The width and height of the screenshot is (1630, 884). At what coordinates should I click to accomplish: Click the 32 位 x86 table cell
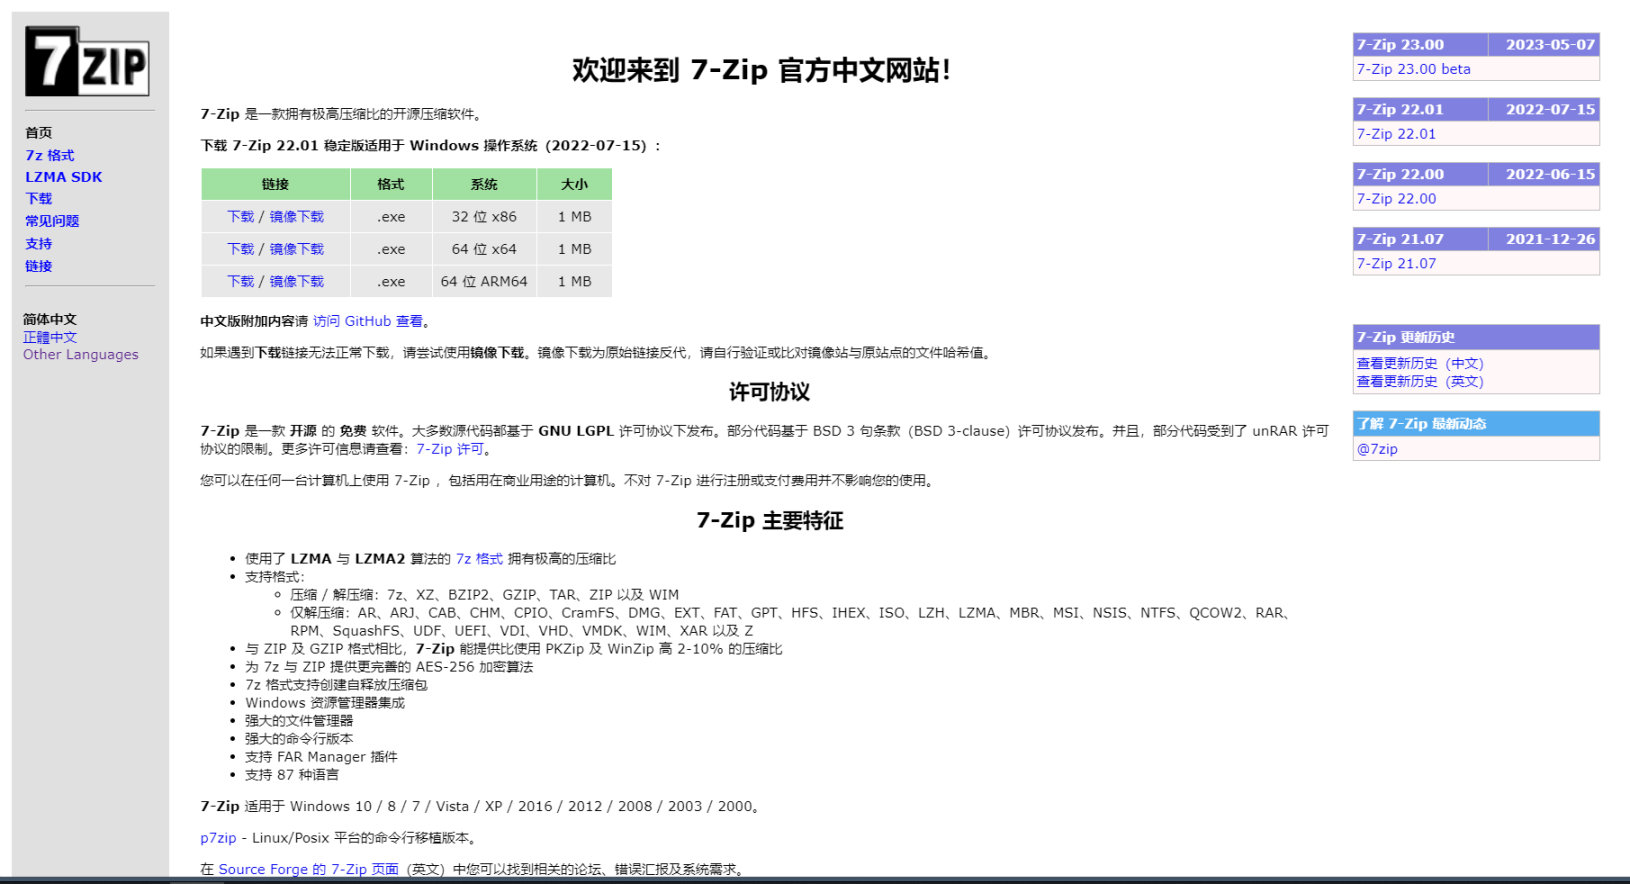[x=484, y=217]
